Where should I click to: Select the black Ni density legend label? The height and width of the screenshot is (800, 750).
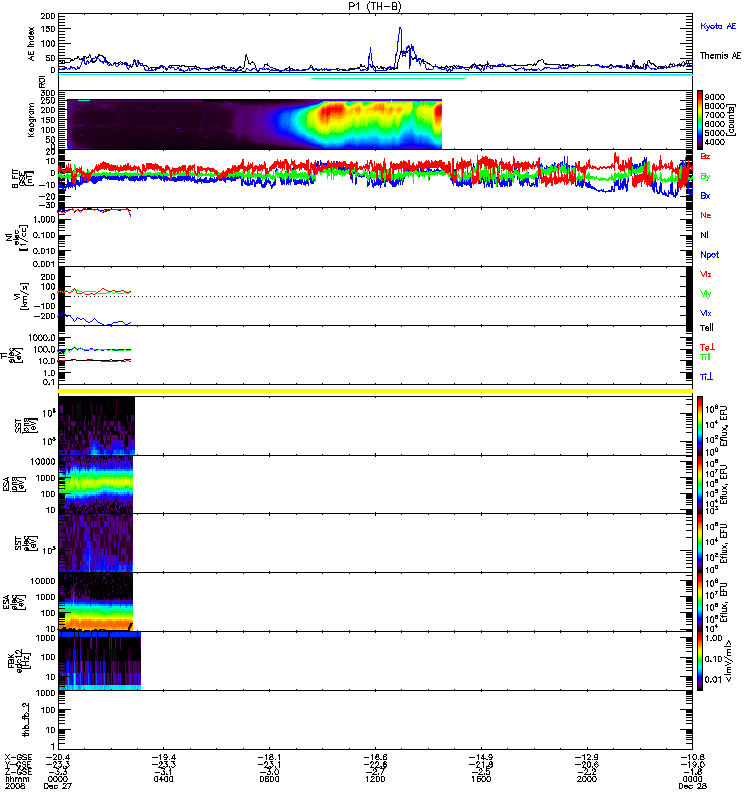tap(704, 235)
